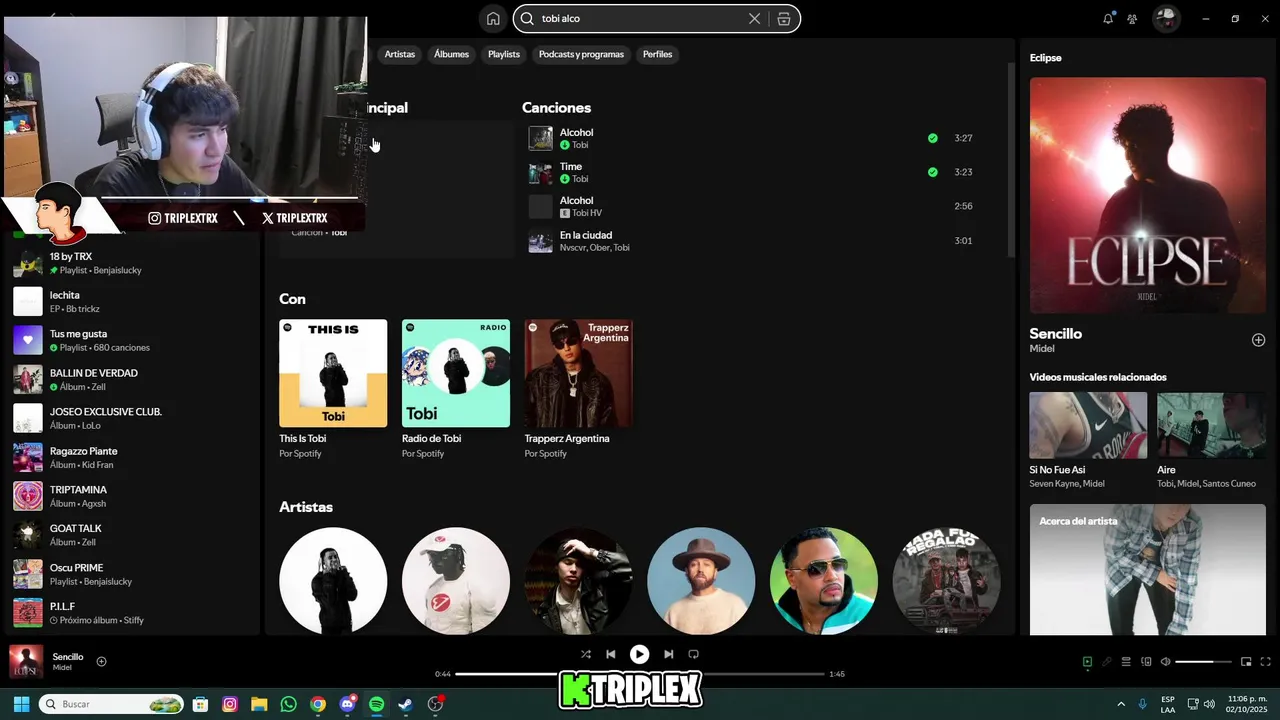The image size is (1280, 720).
Task: Open Connect to a device icon
Action: tap(1146, 661)
